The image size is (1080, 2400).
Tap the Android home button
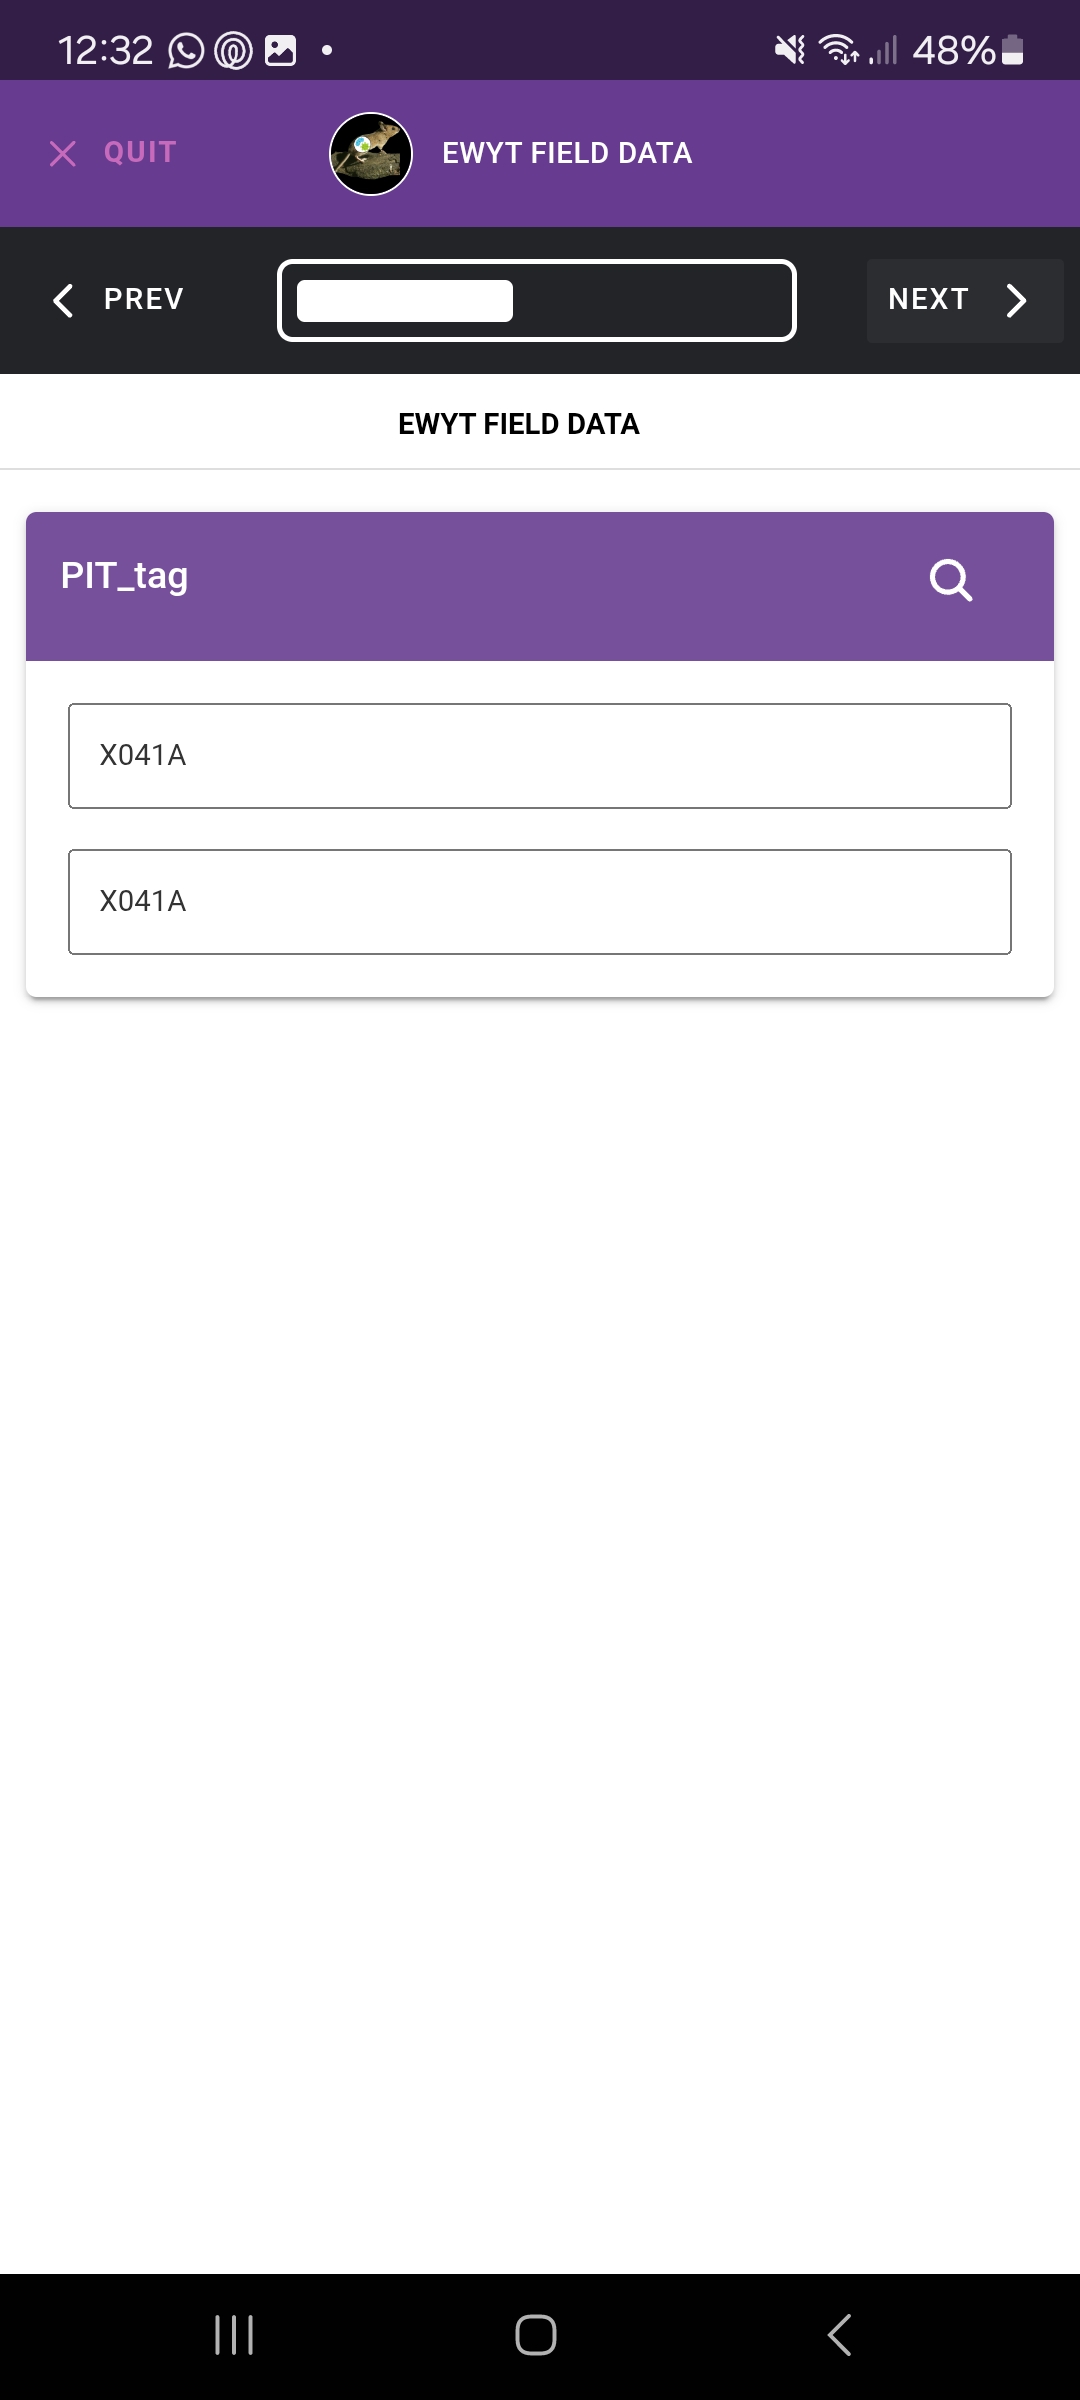pos(536,2335)
